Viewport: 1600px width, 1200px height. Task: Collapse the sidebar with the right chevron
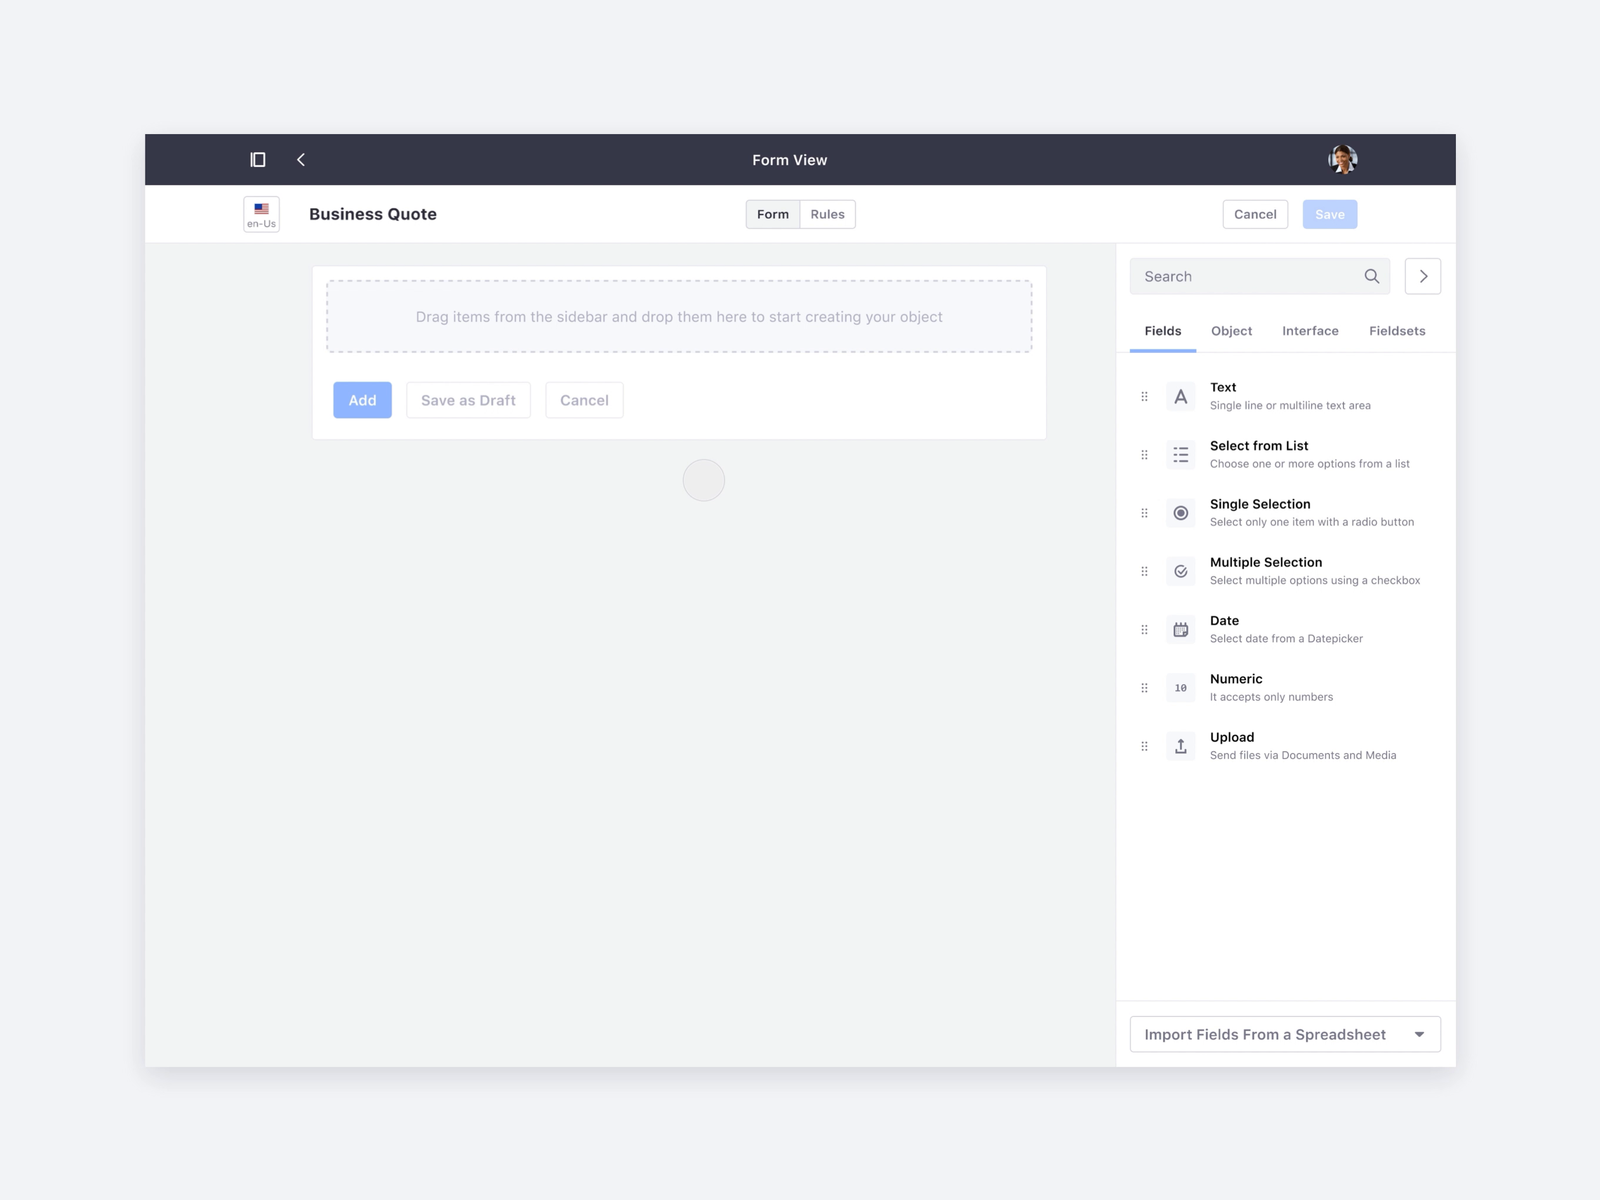tap(1422, 276)
